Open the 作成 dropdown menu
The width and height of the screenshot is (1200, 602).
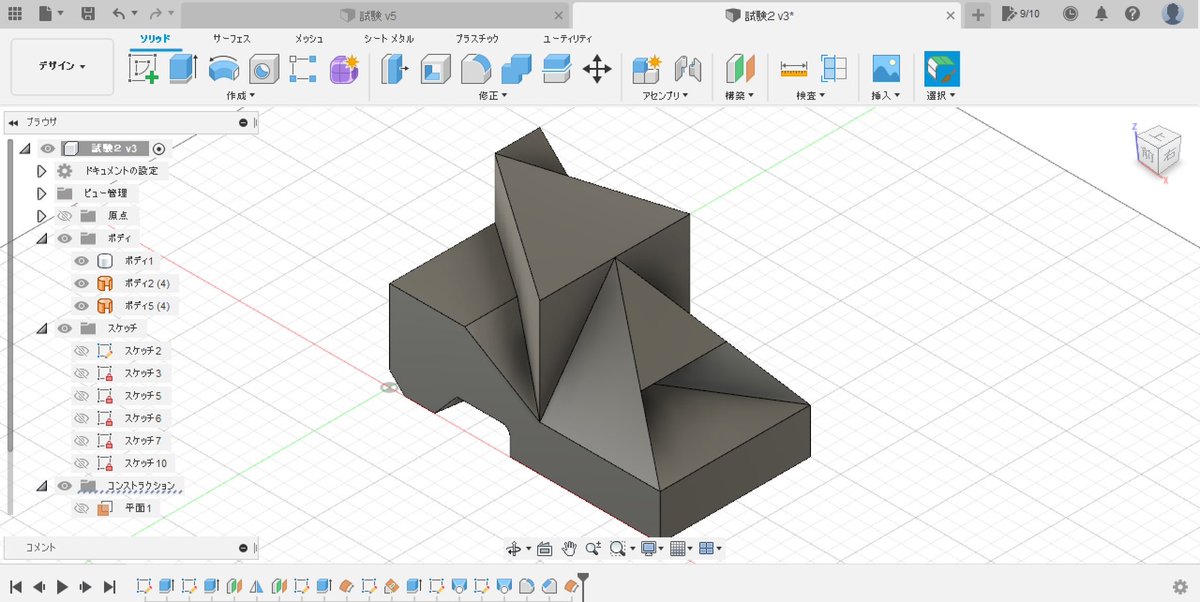(x=240, y=95)
